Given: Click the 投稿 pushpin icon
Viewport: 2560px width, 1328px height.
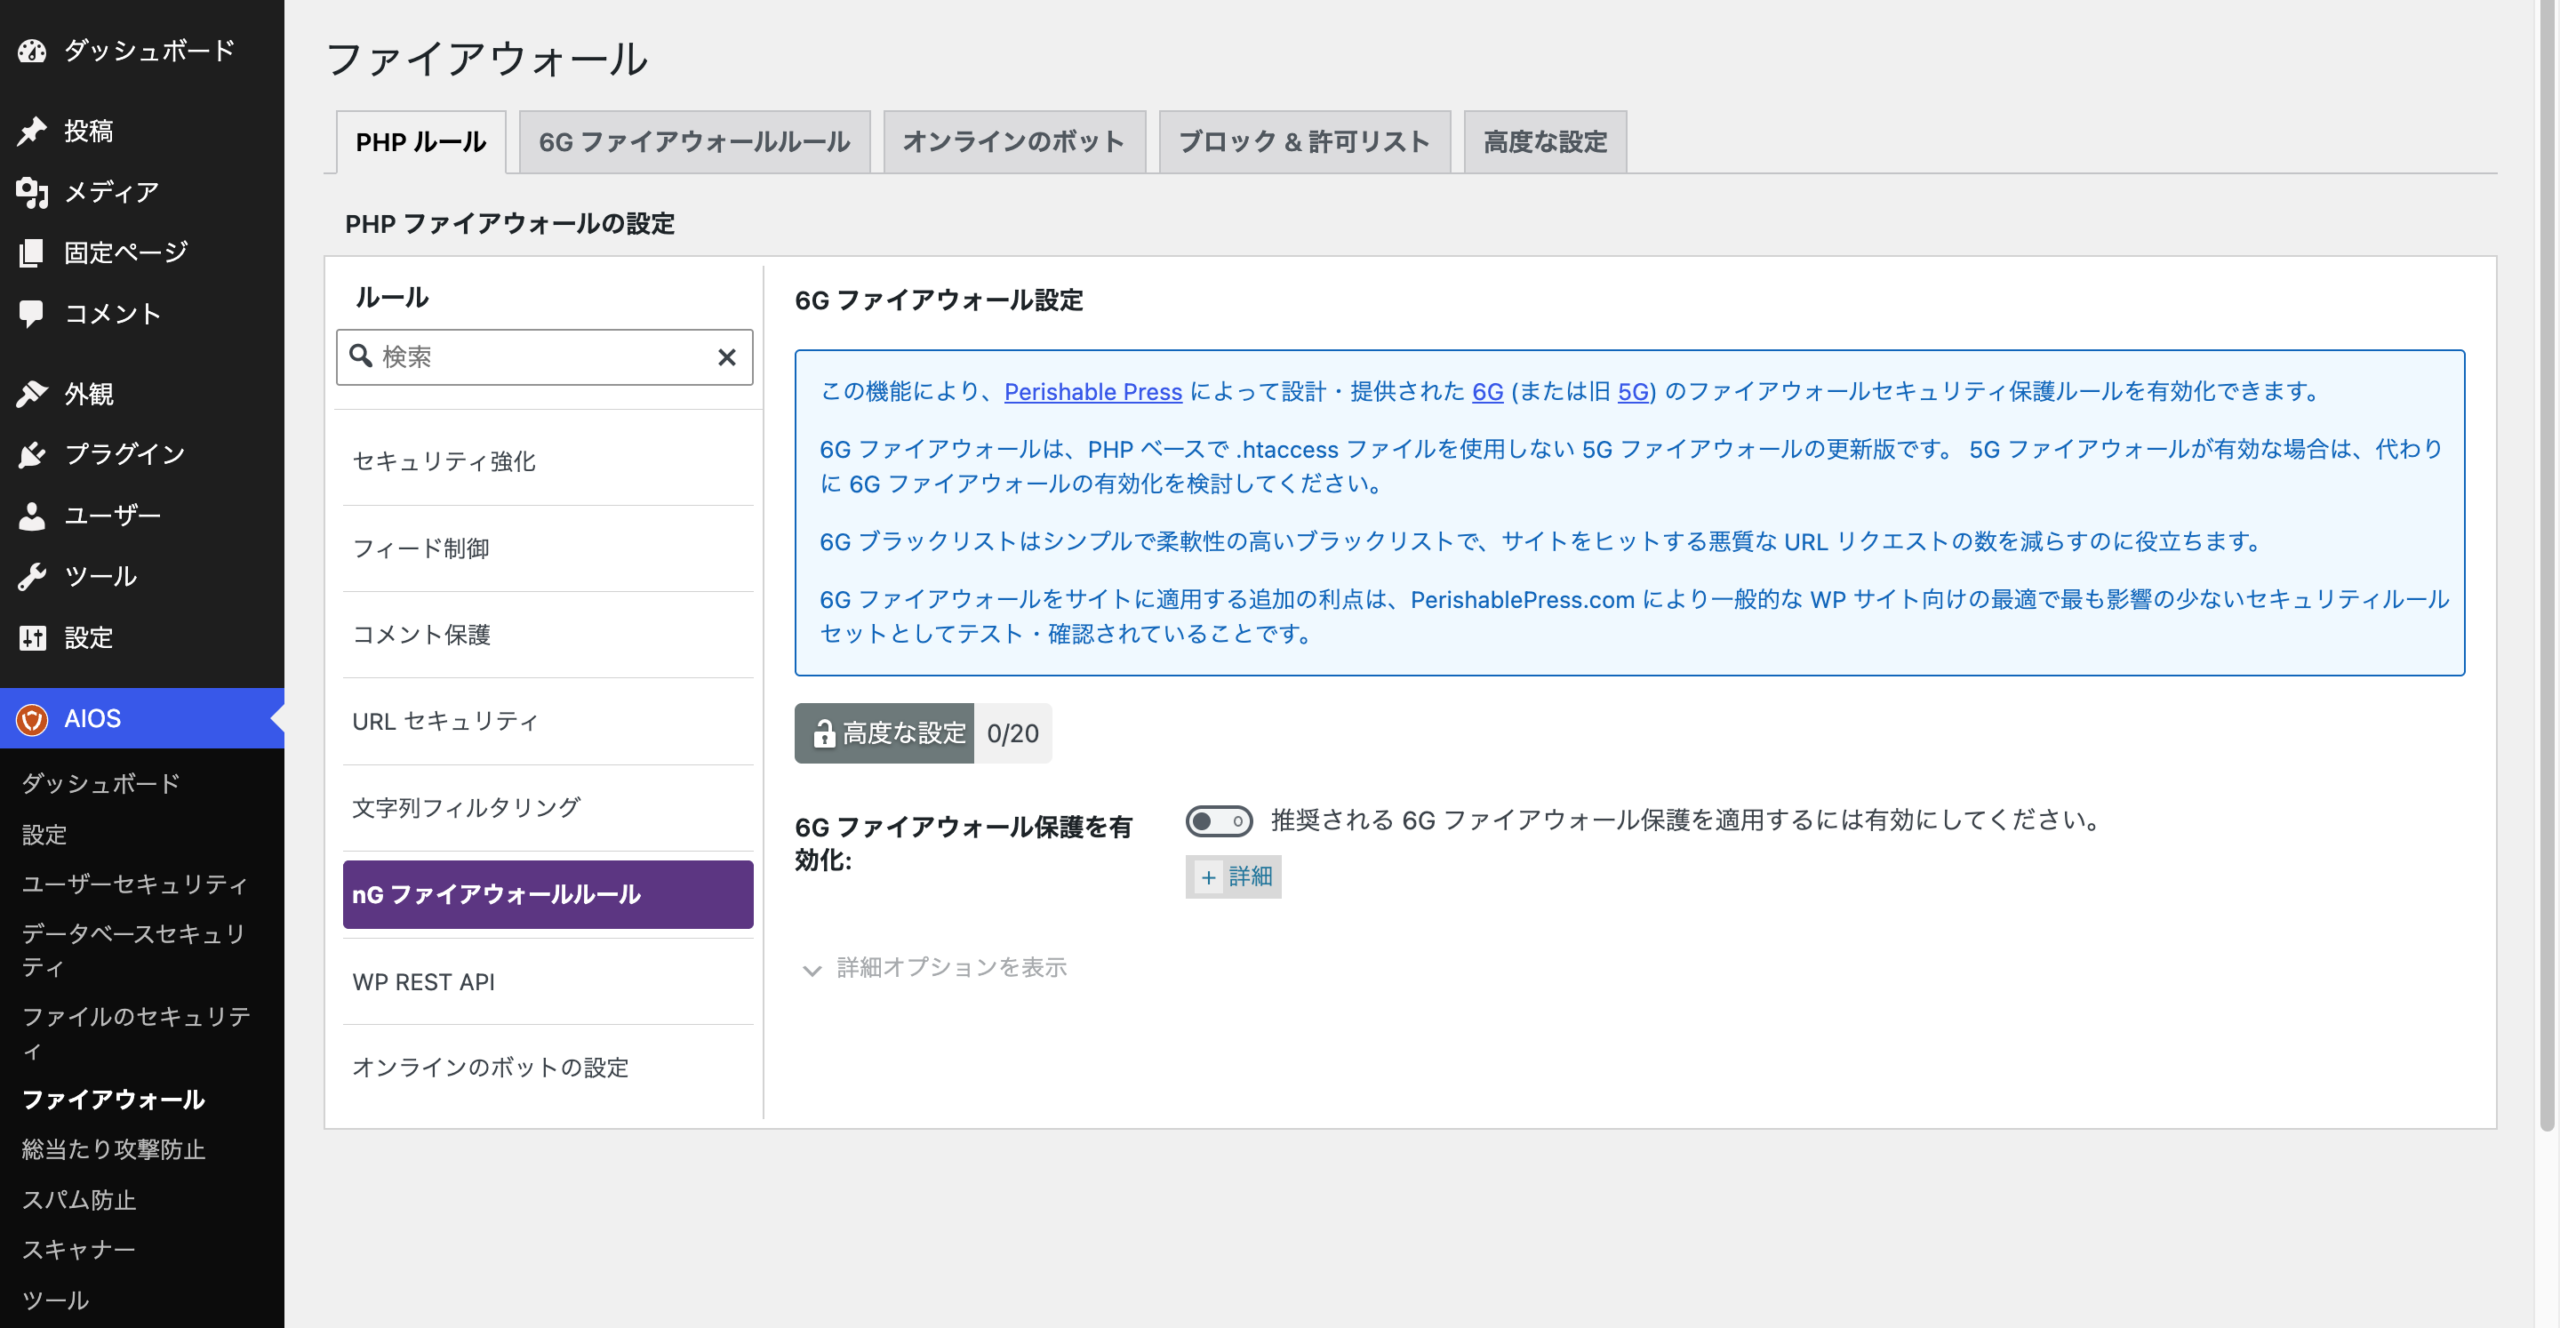Looking at the screenshot, I should coord(32,131).
